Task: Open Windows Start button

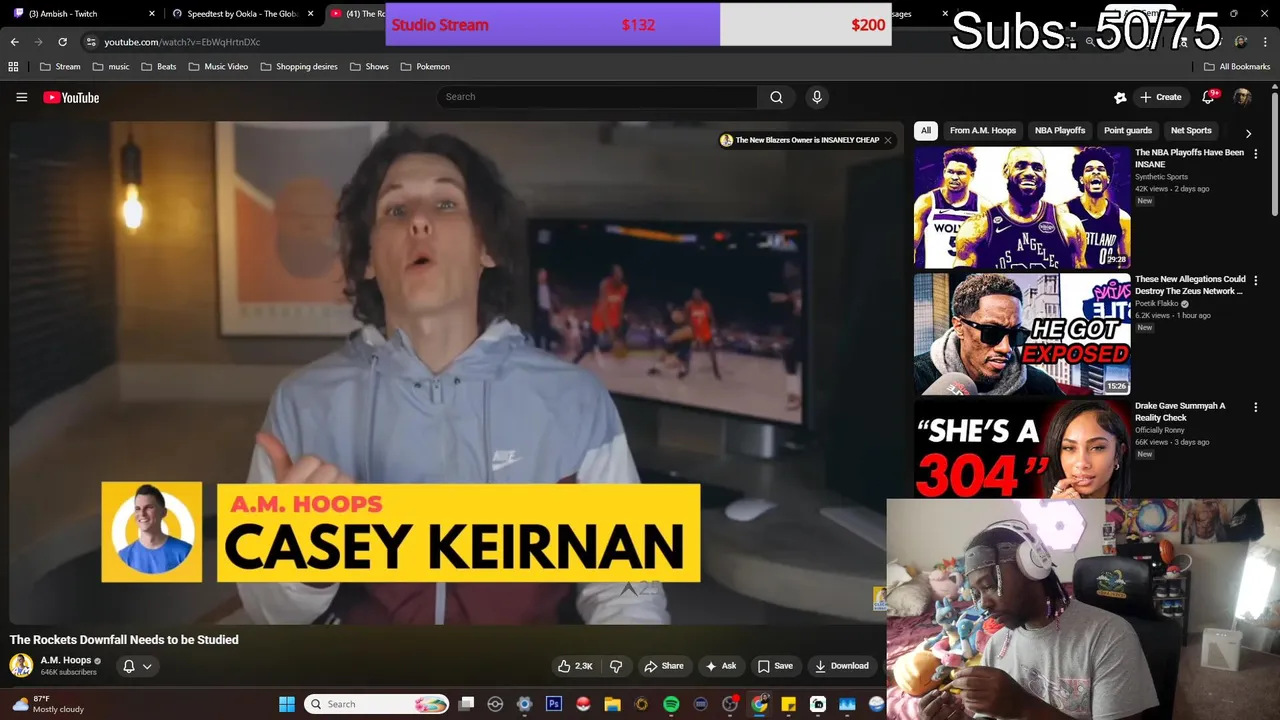Action: tap(287, 704)
